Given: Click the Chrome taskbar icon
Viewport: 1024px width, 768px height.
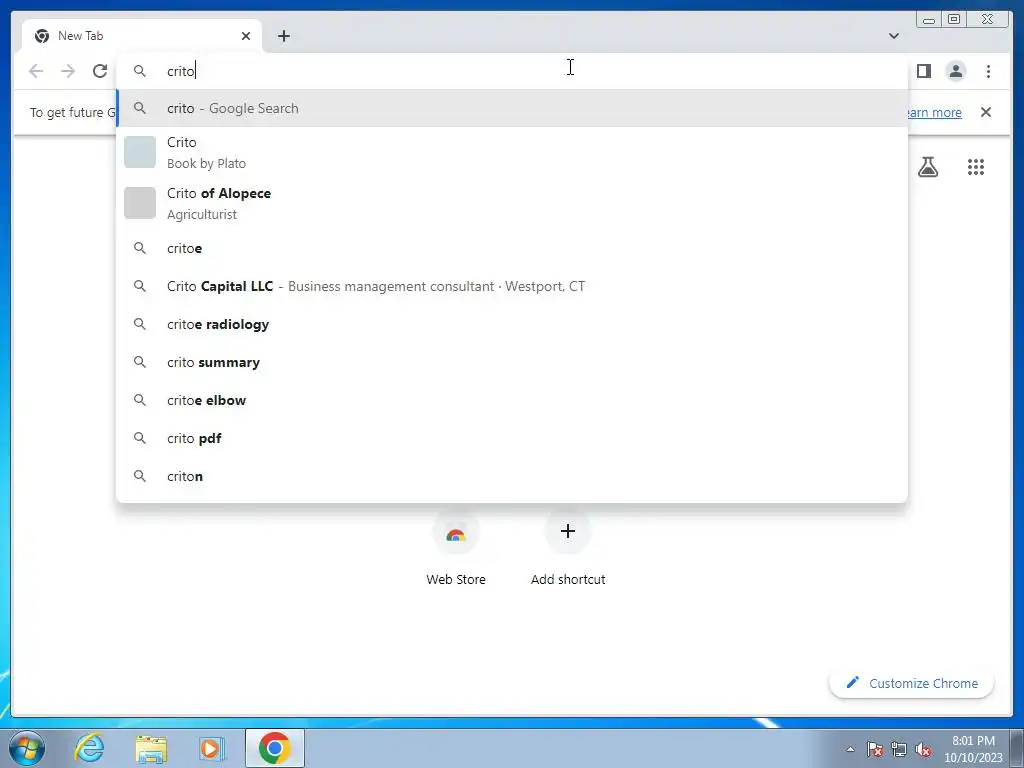Looking at the screenshot, I should pos(274,748).
